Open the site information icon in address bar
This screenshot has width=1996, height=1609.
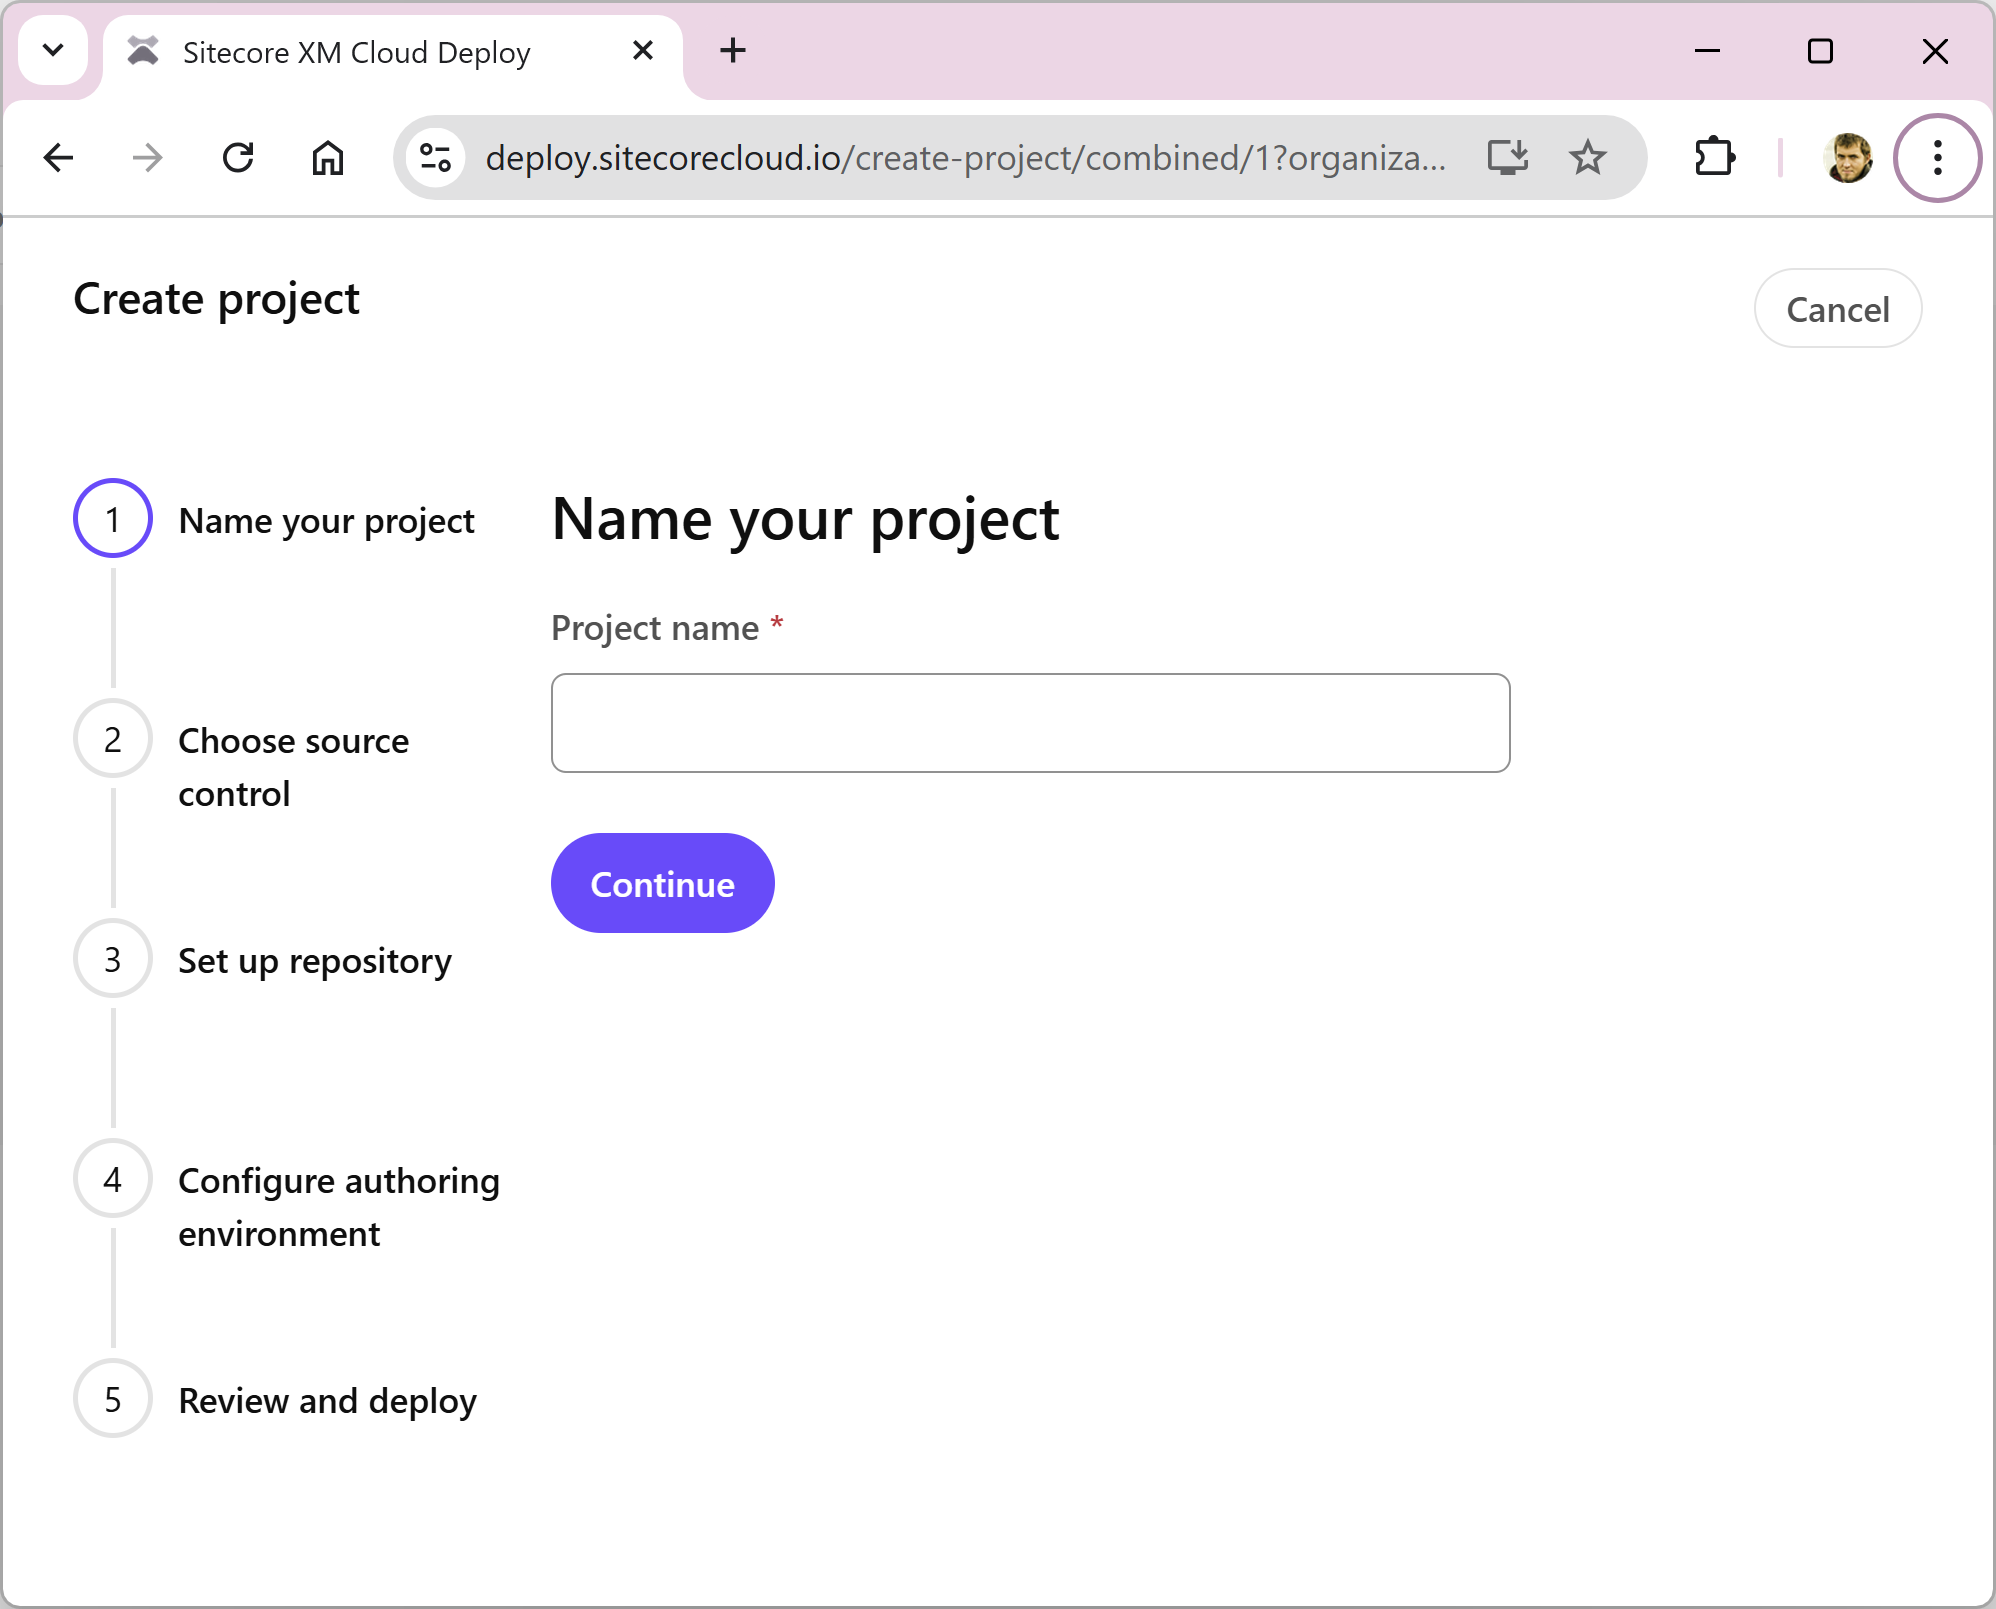436,158
